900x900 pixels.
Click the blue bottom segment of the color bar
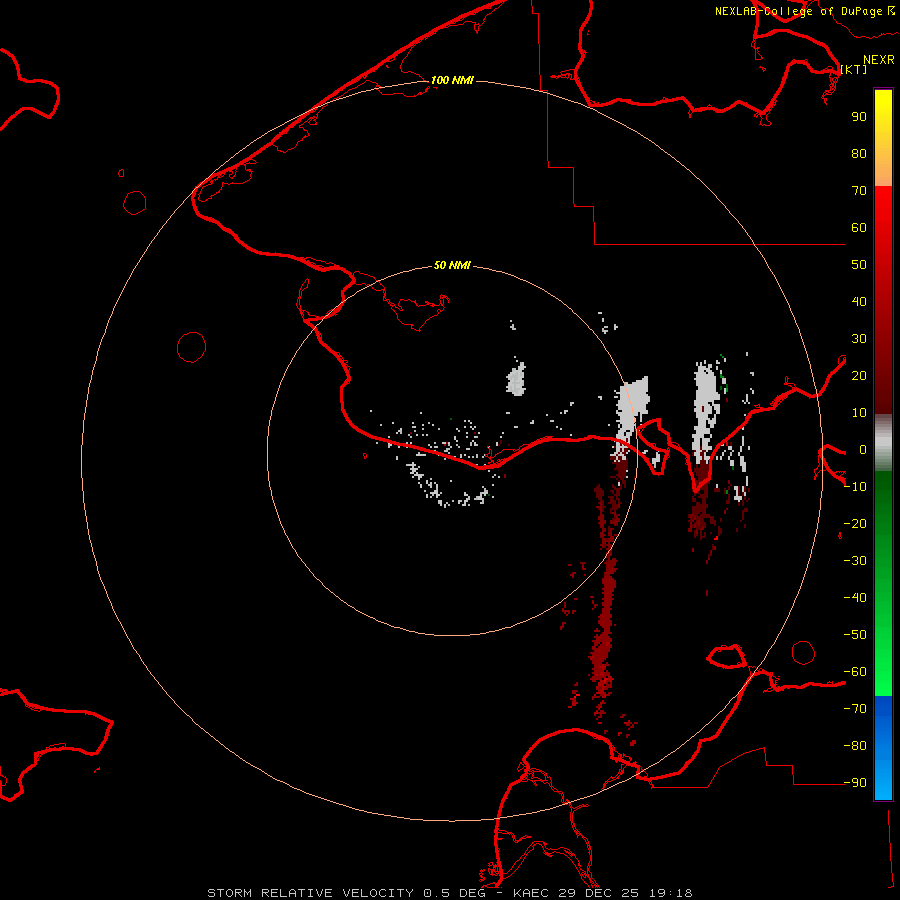point(883,748)
